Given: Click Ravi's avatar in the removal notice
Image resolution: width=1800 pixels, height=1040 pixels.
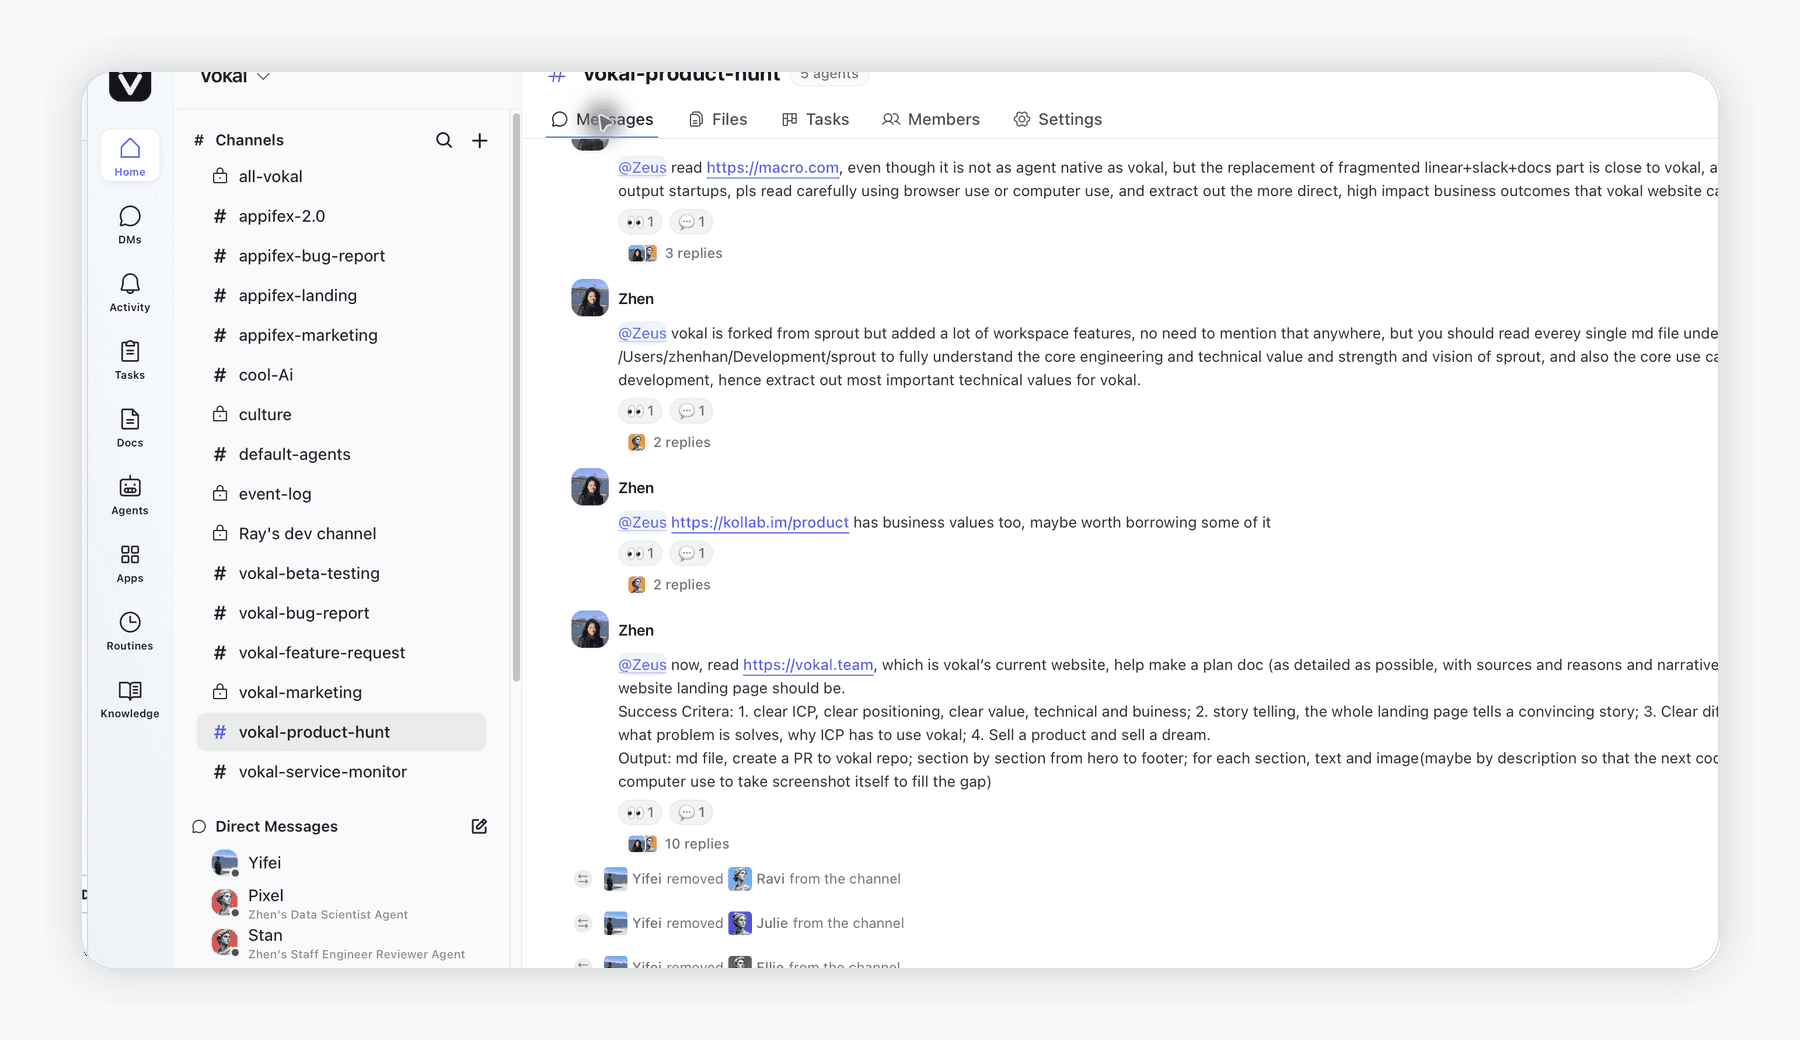Looking at the screenshot, I should pyautogui.click(x=740, y=879).
